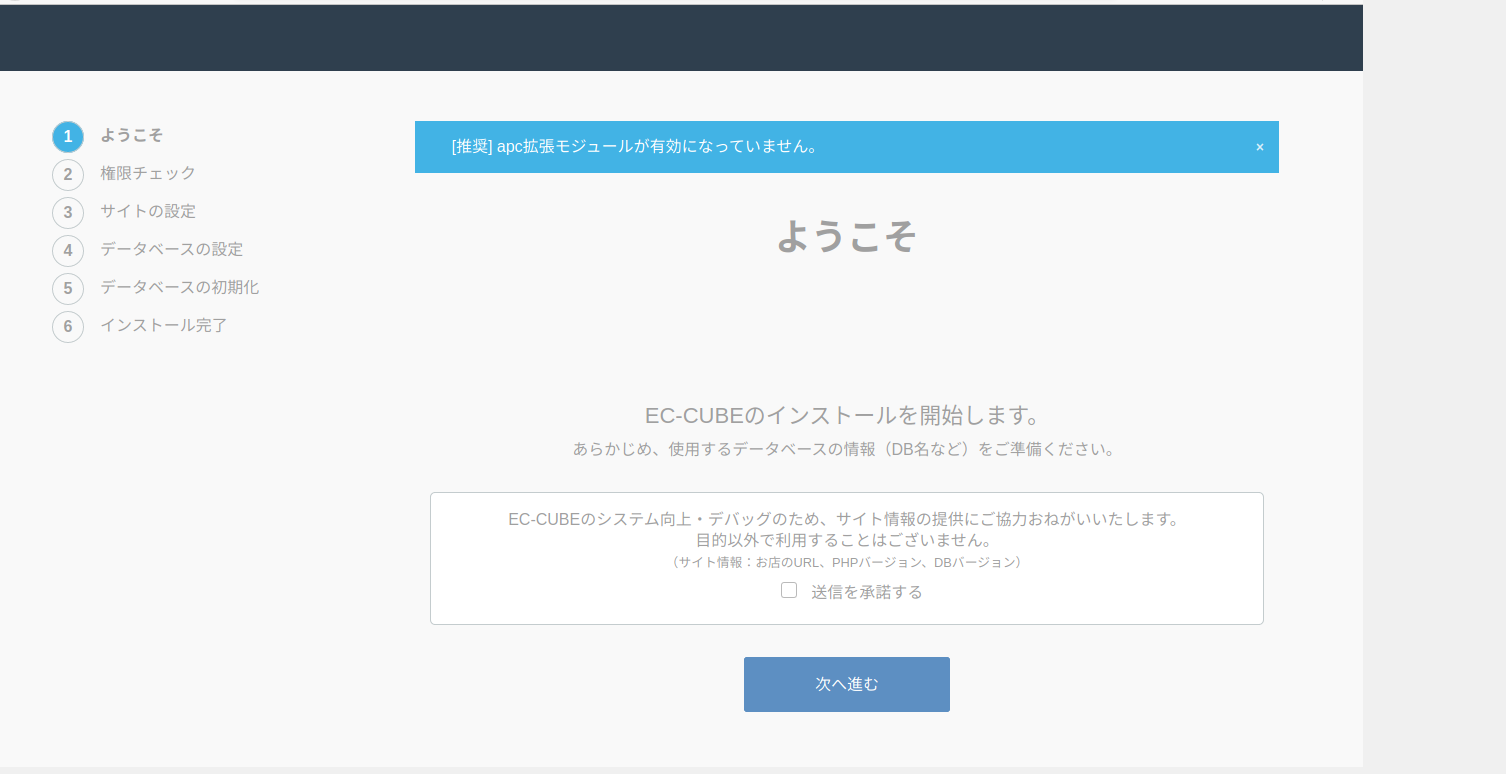Click the site information consent box
Image resolution: width=1506 pixels, height=774 pixels.
846,558
